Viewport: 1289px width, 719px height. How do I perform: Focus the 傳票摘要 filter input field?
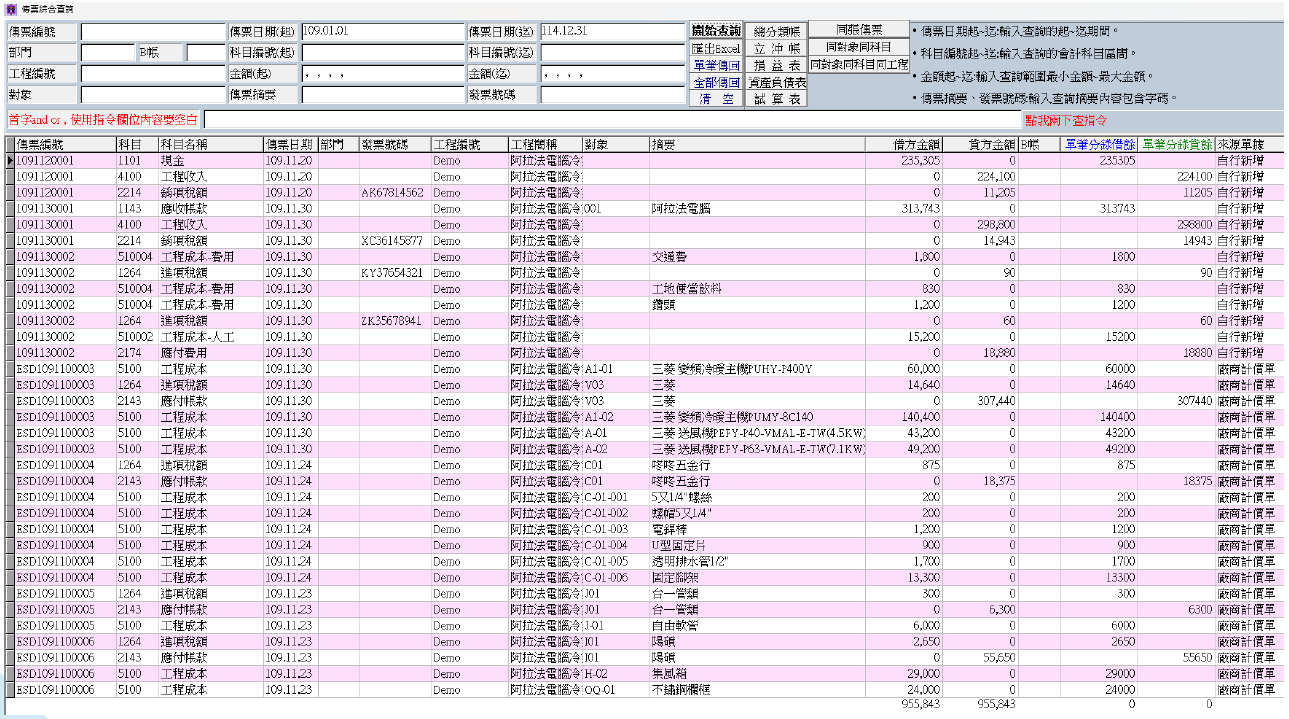[382, 95]
